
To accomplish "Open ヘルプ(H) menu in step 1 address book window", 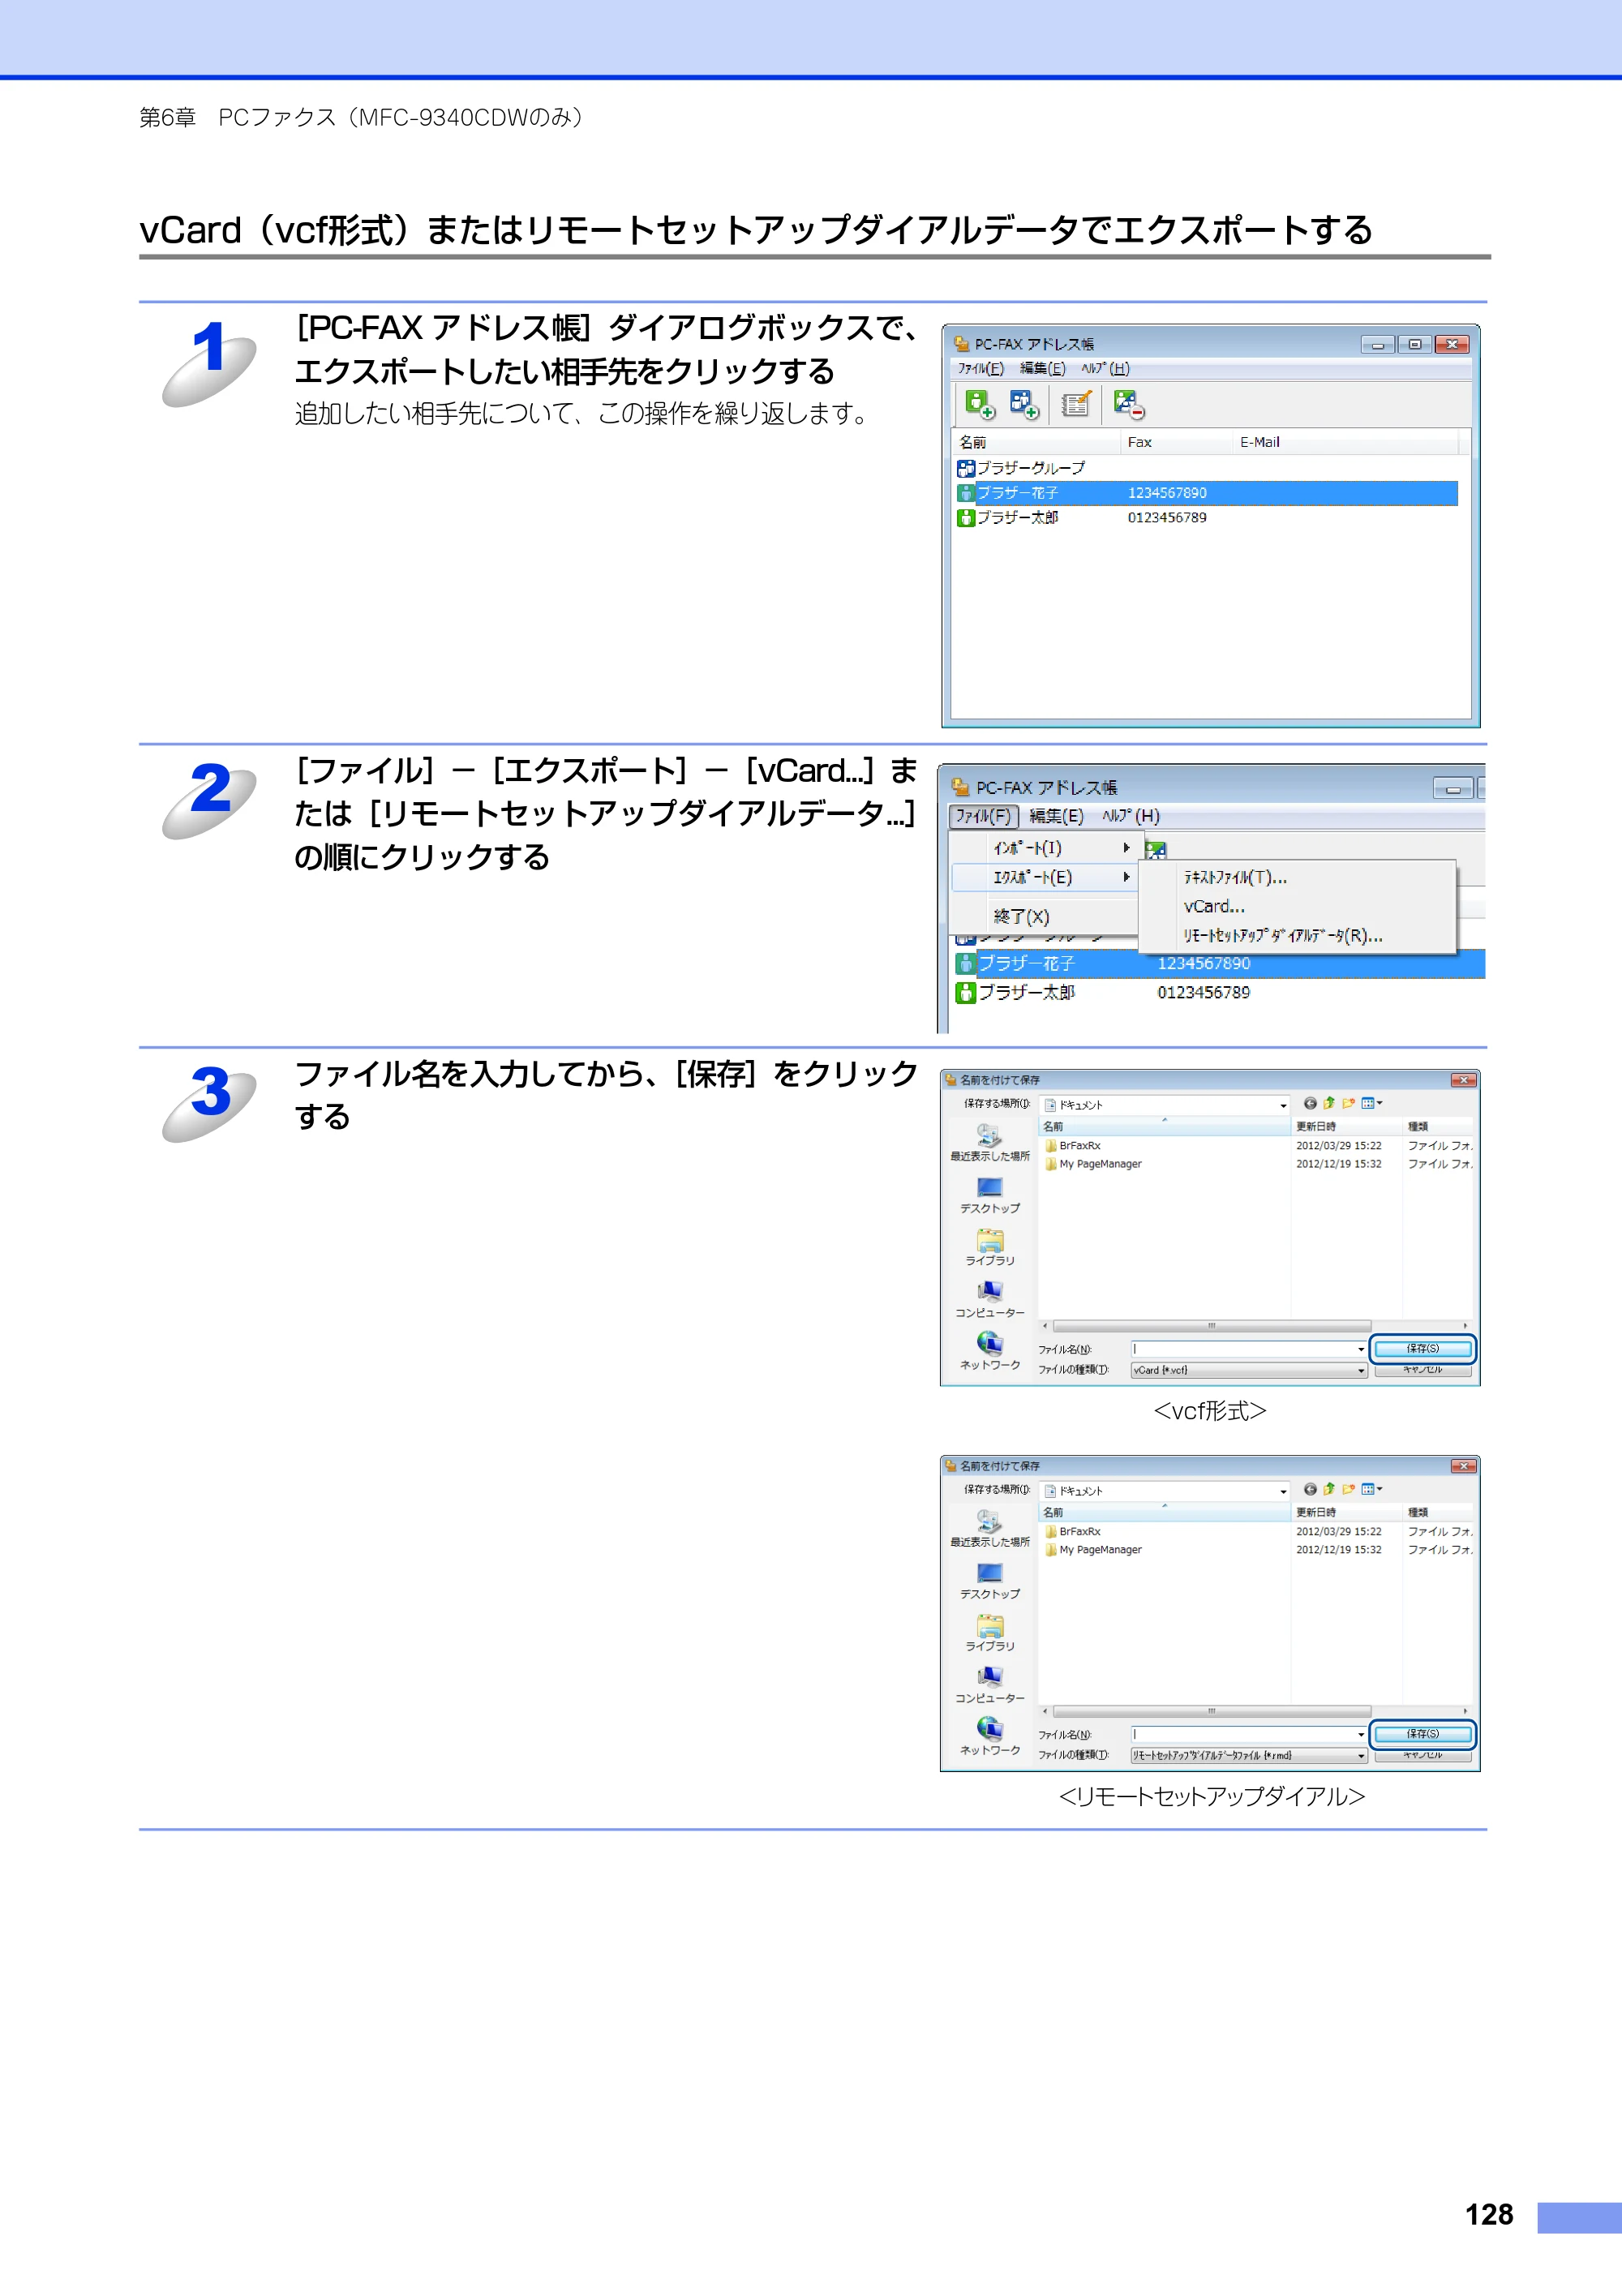I will 1105,368.
